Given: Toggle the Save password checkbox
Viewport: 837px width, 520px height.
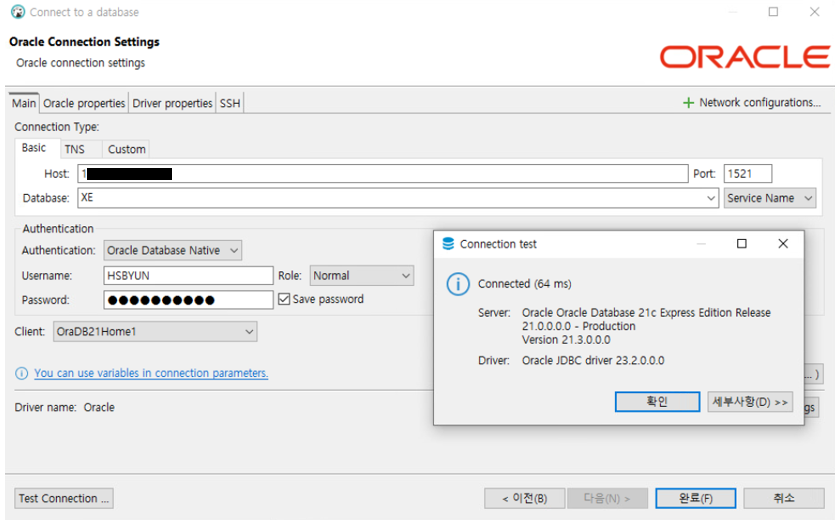Looking at the screenshot, I should 284,299.
